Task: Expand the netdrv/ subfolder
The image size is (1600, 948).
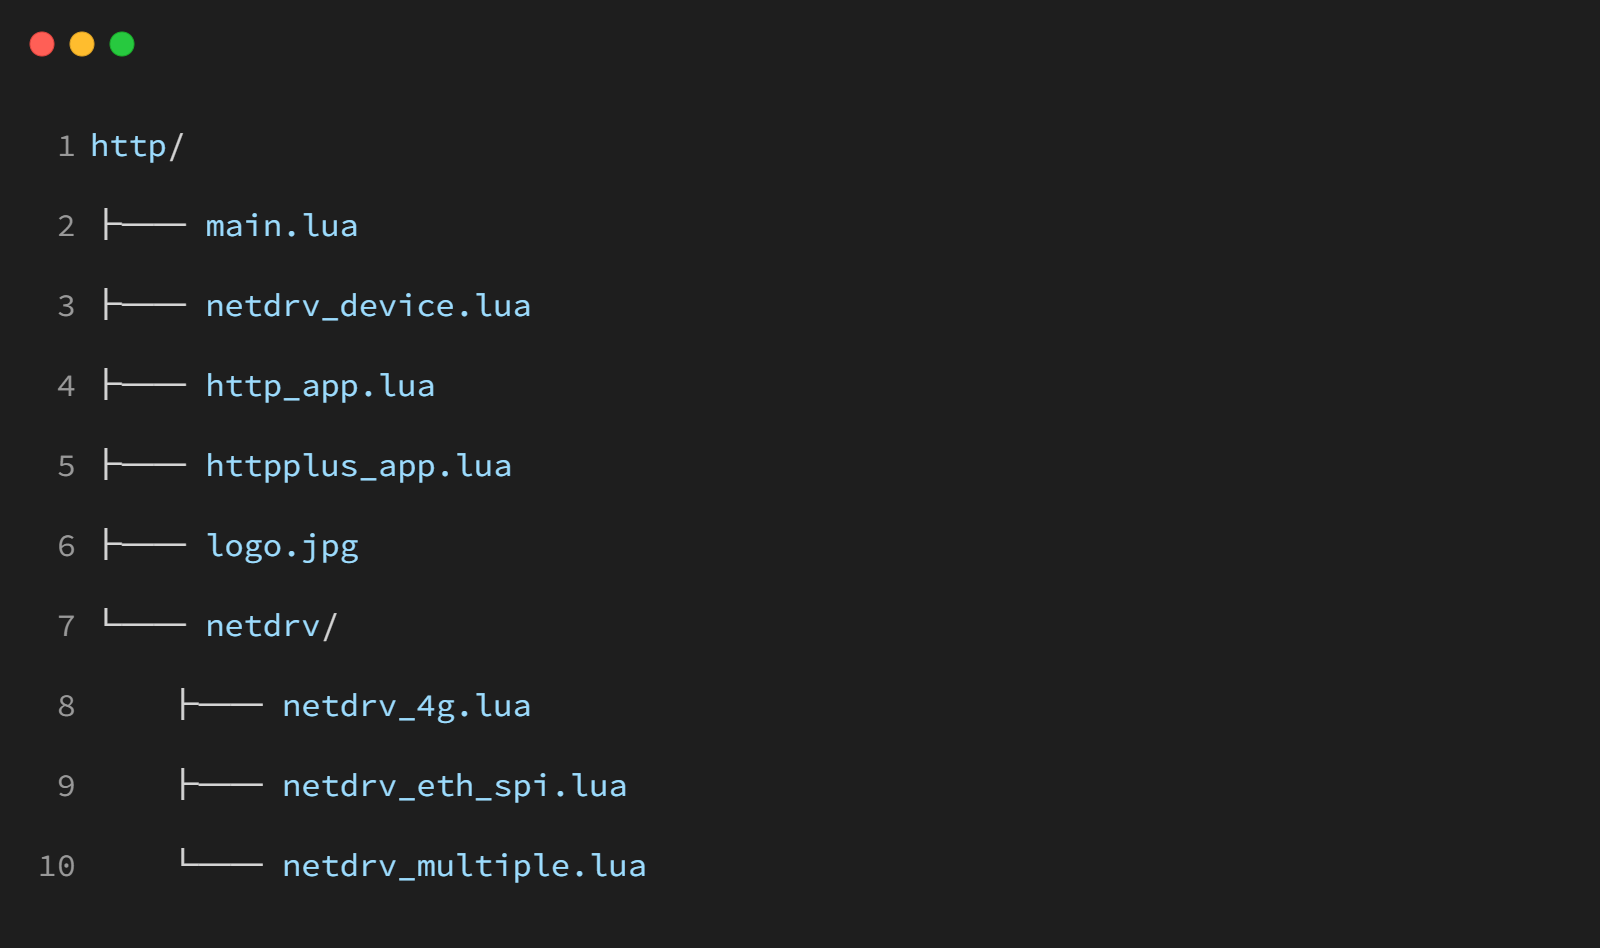Action: click(x=271, y=626)
